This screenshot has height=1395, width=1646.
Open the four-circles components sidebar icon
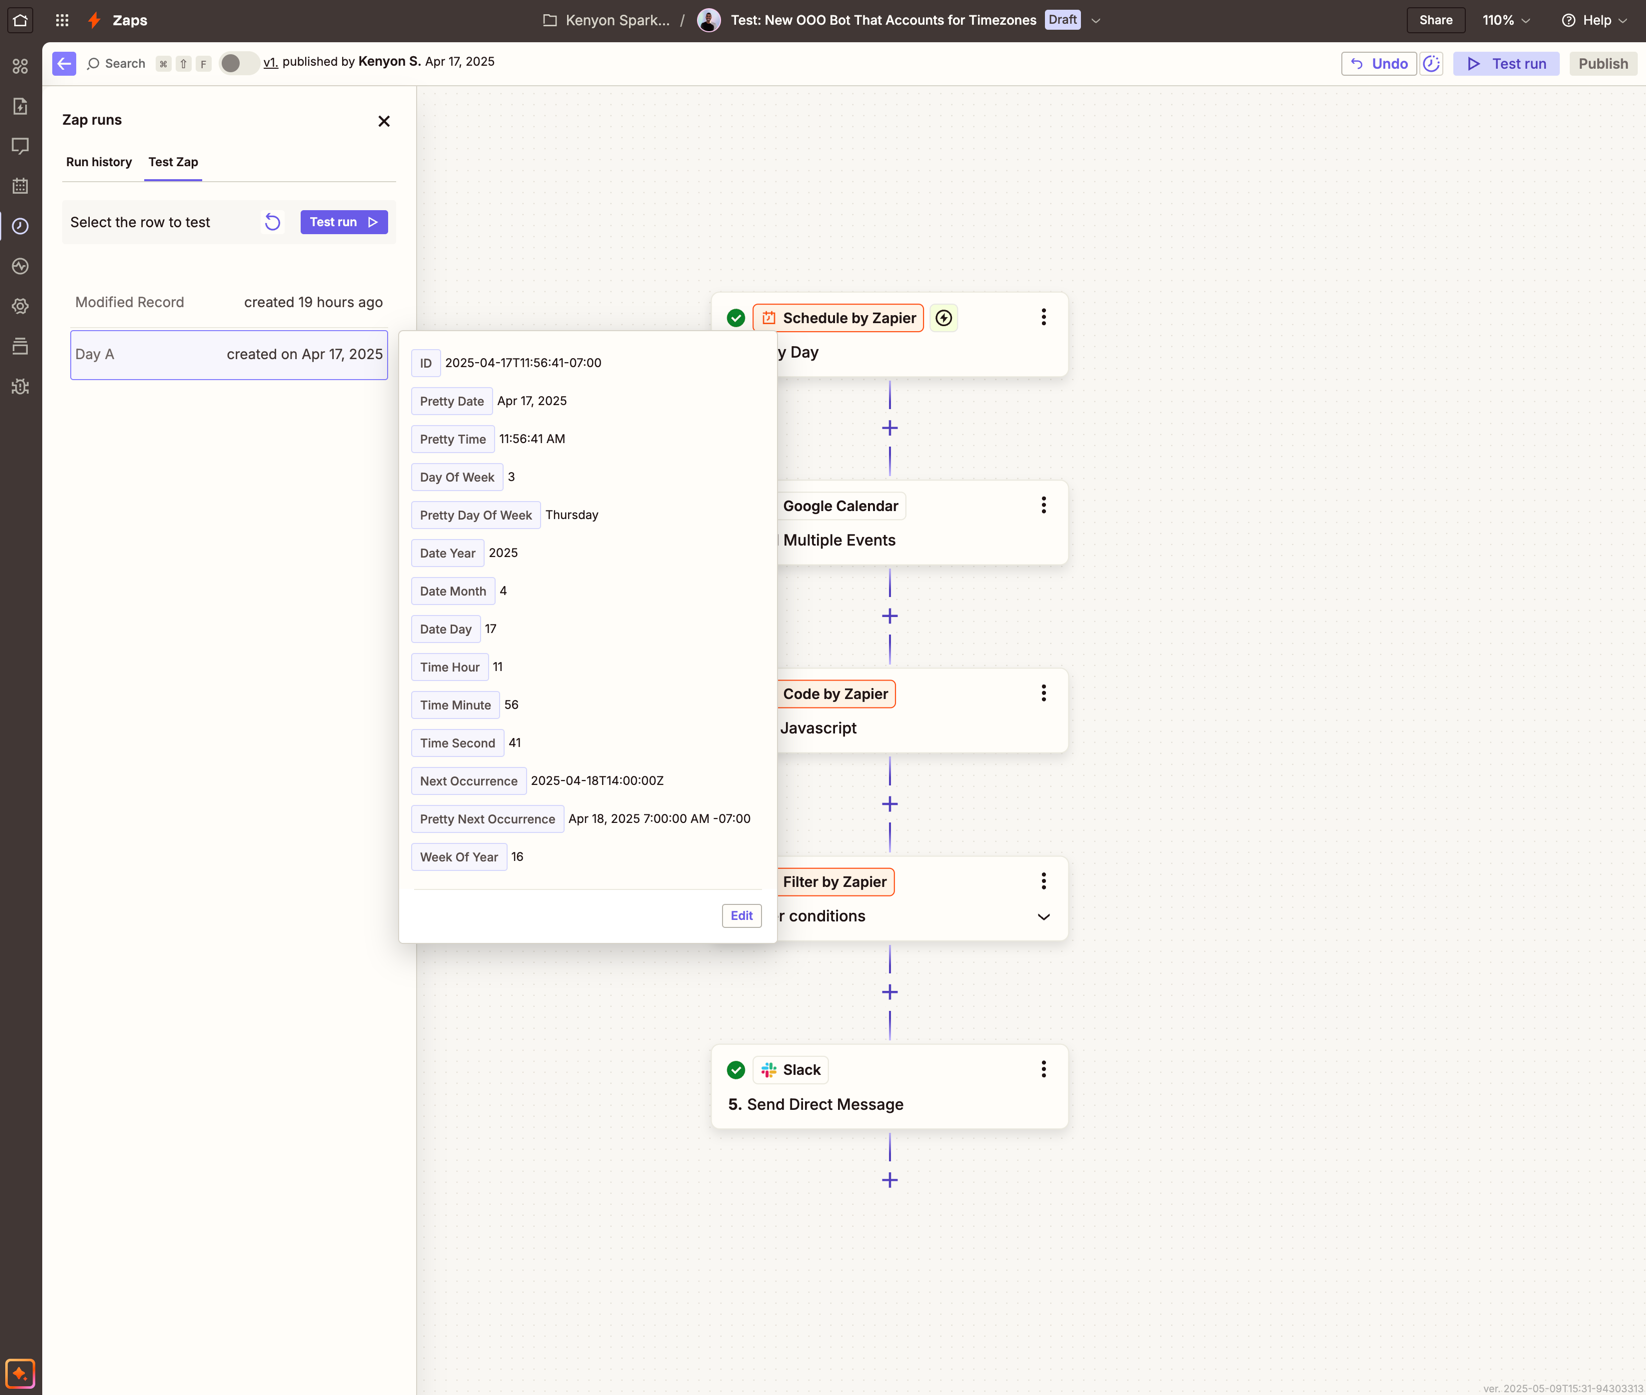click(x=20, y=66)
